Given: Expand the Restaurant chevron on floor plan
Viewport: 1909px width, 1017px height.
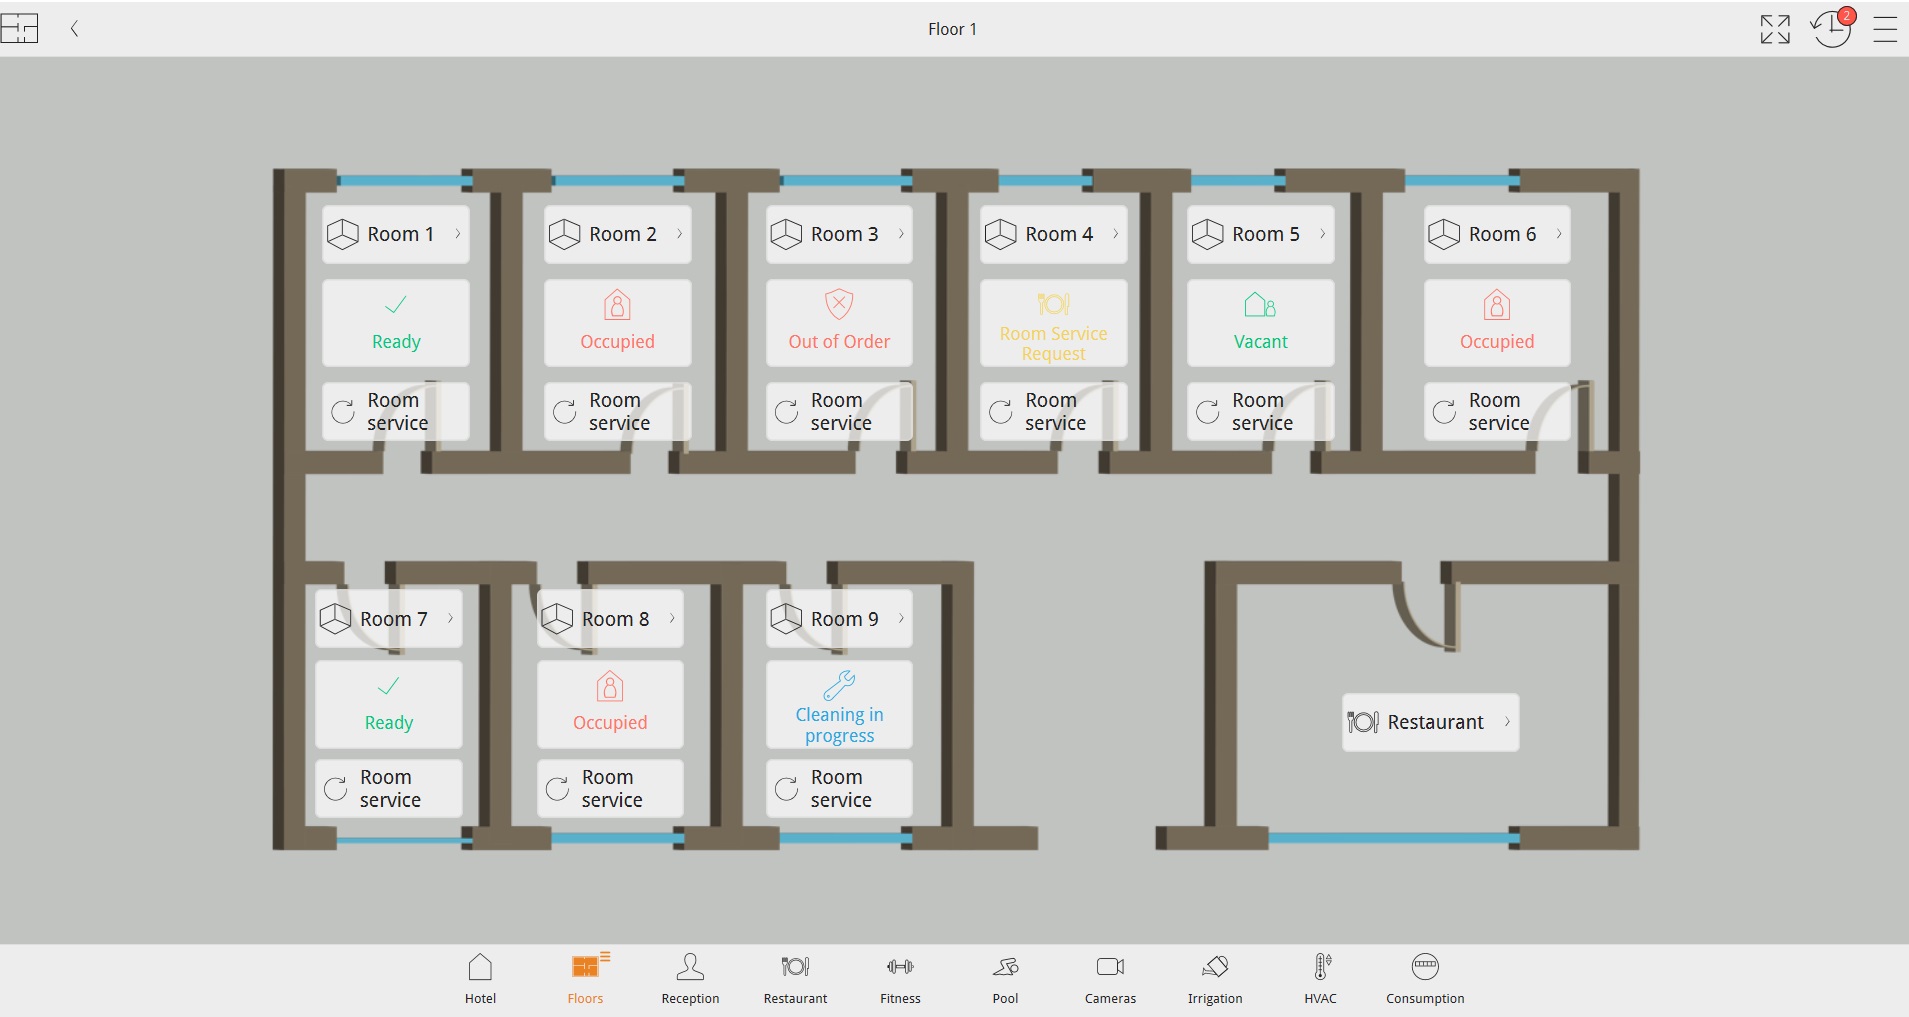Looking at the screenshot, I should [1507, 722].
